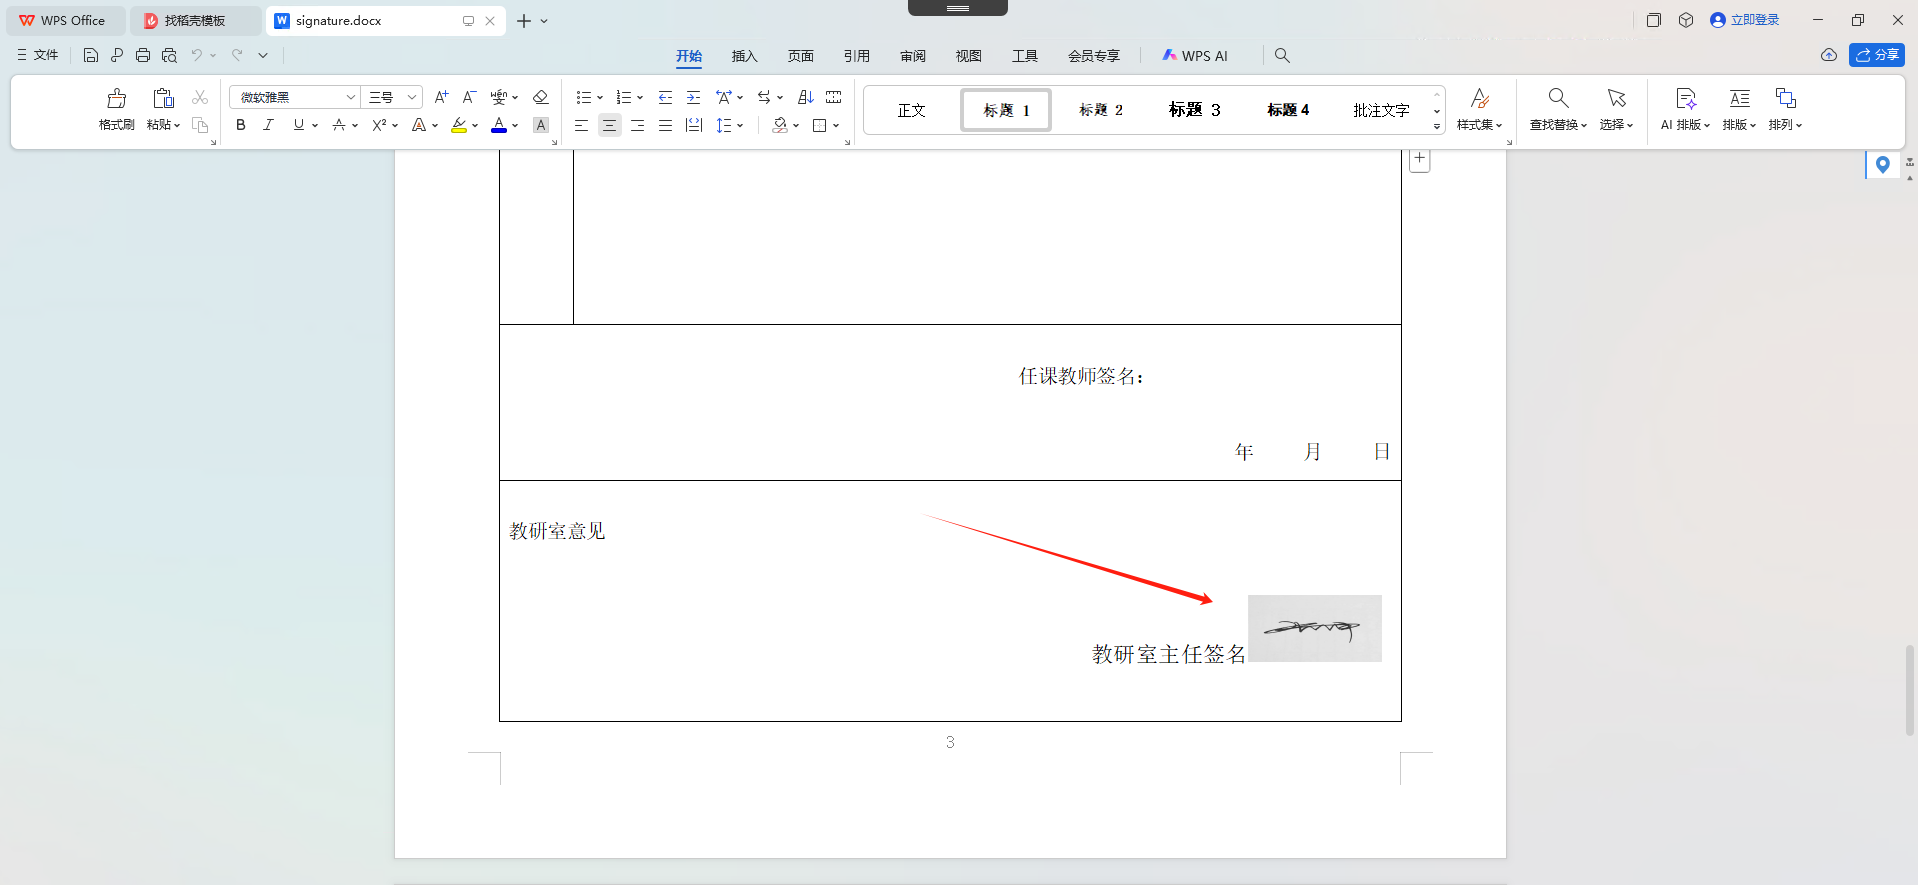1918x885 pixels.
Task: Click the save document icon
Action: coord(91,56)
